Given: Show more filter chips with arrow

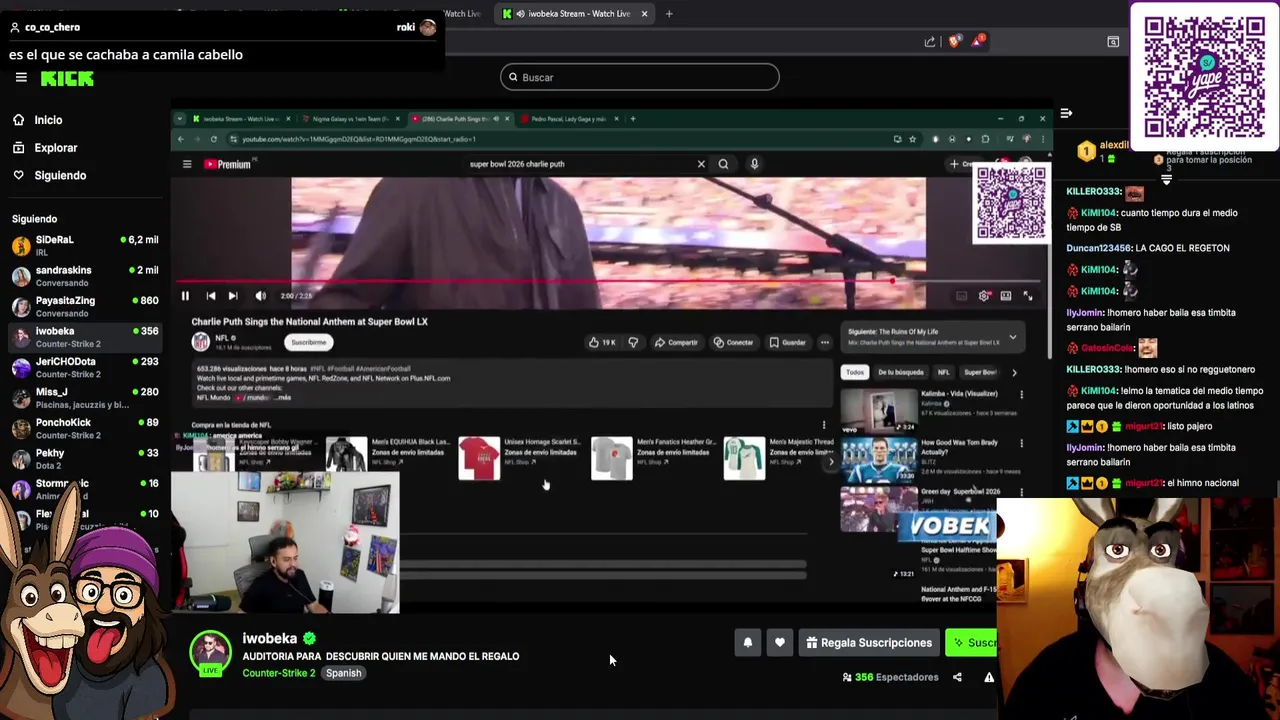Looking at the screenshot, I should click(x=1014, y=372).
